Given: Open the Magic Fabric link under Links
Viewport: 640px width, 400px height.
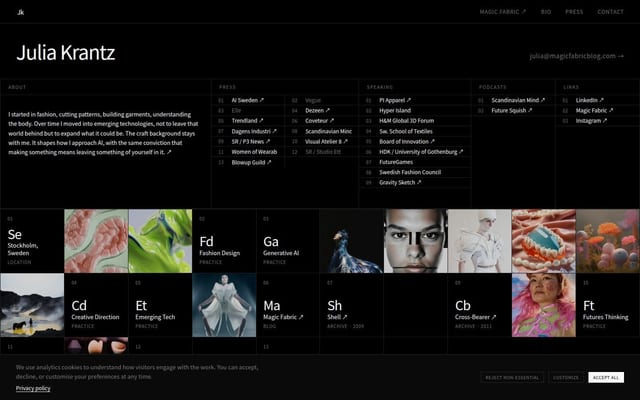Looking at the screenshot, I should [594, 110].
